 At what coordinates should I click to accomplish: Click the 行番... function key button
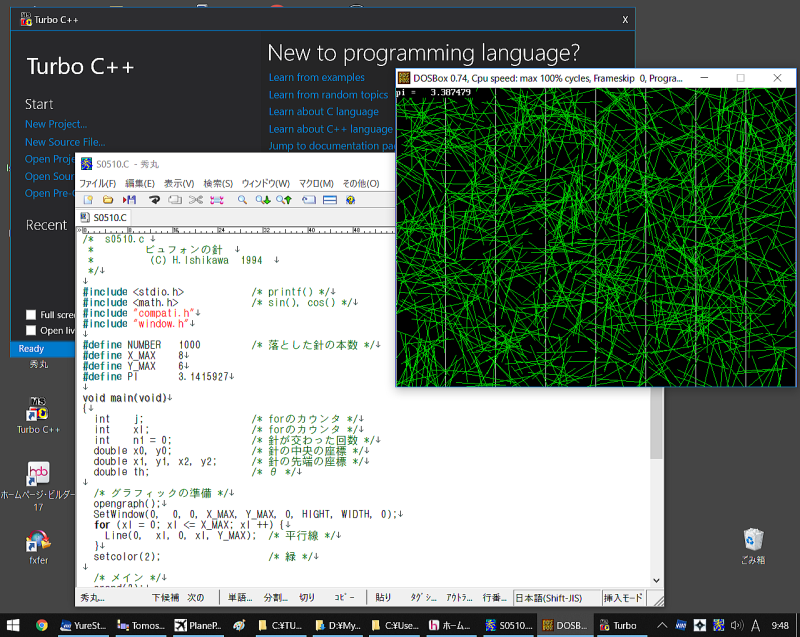pyautogui.click(x=494, y=598)
